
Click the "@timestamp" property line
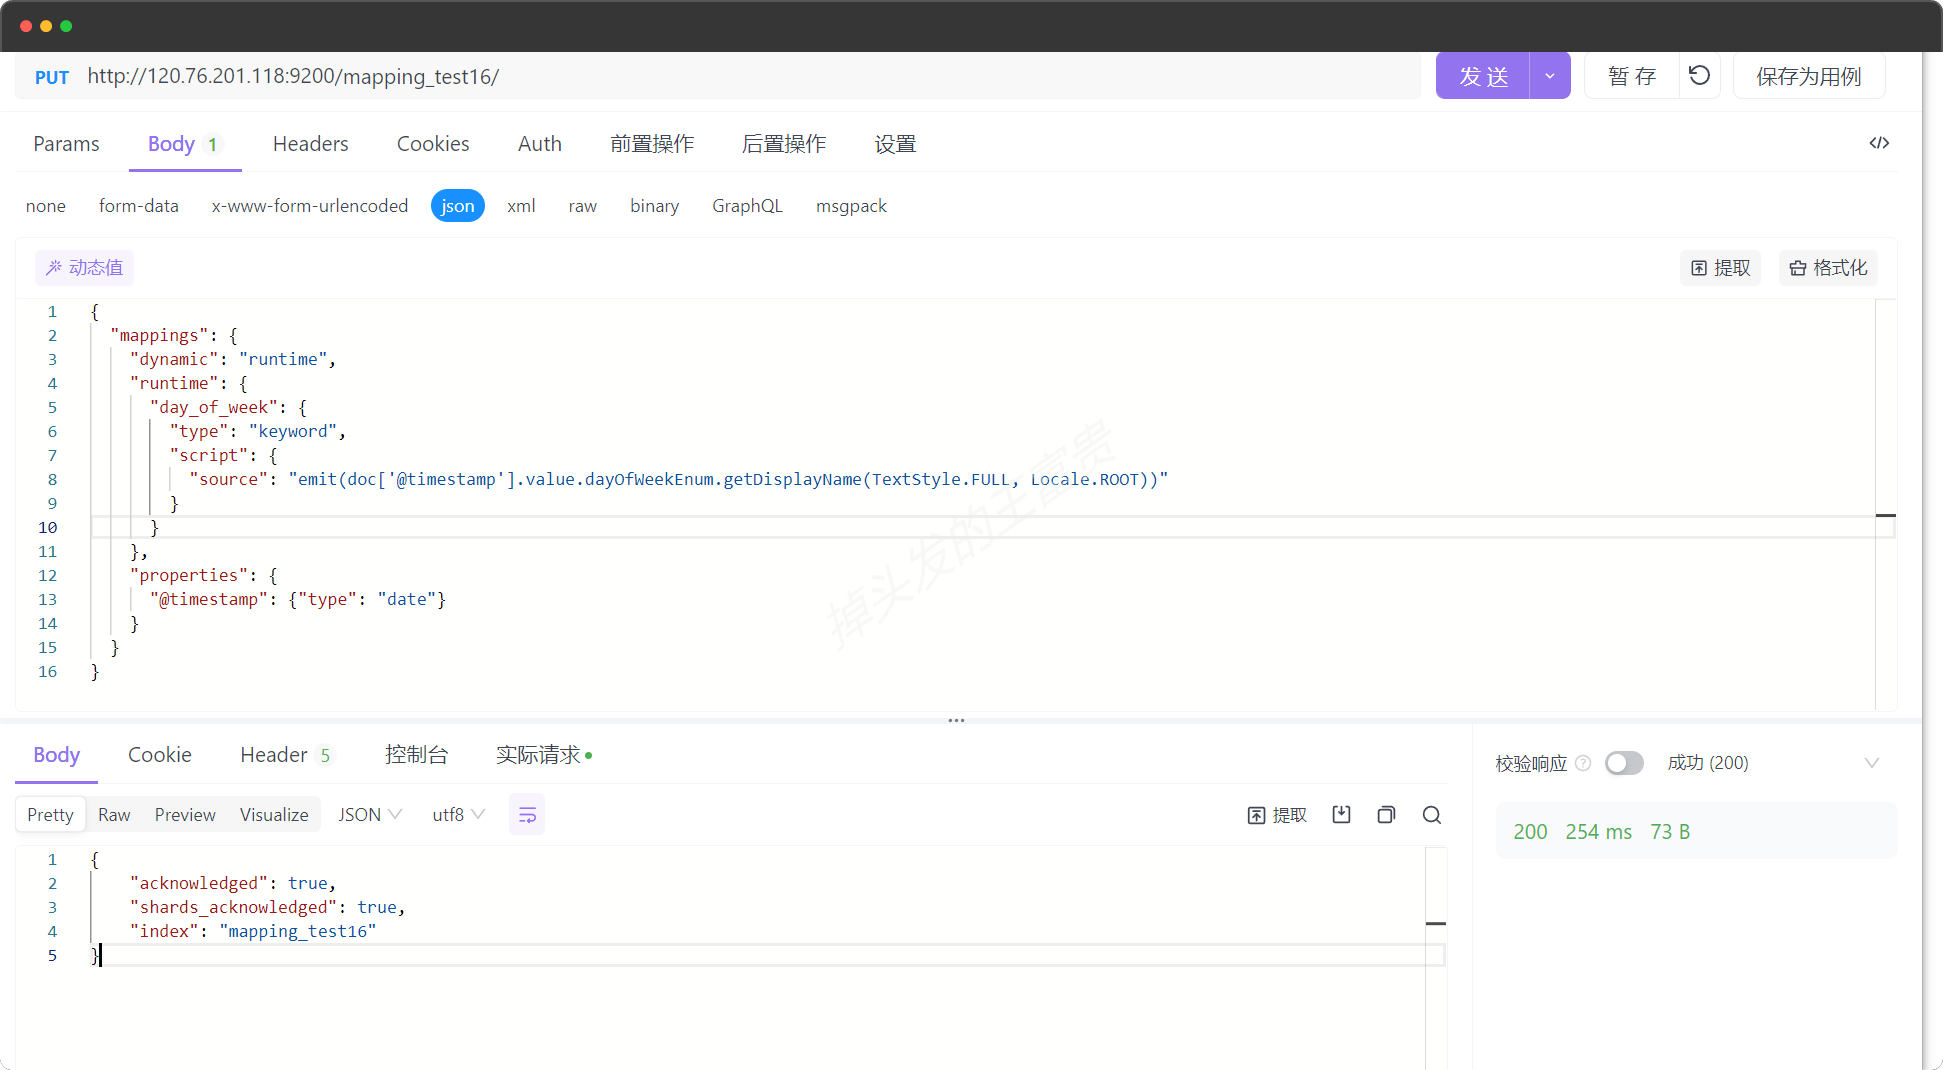click(297, 599)
